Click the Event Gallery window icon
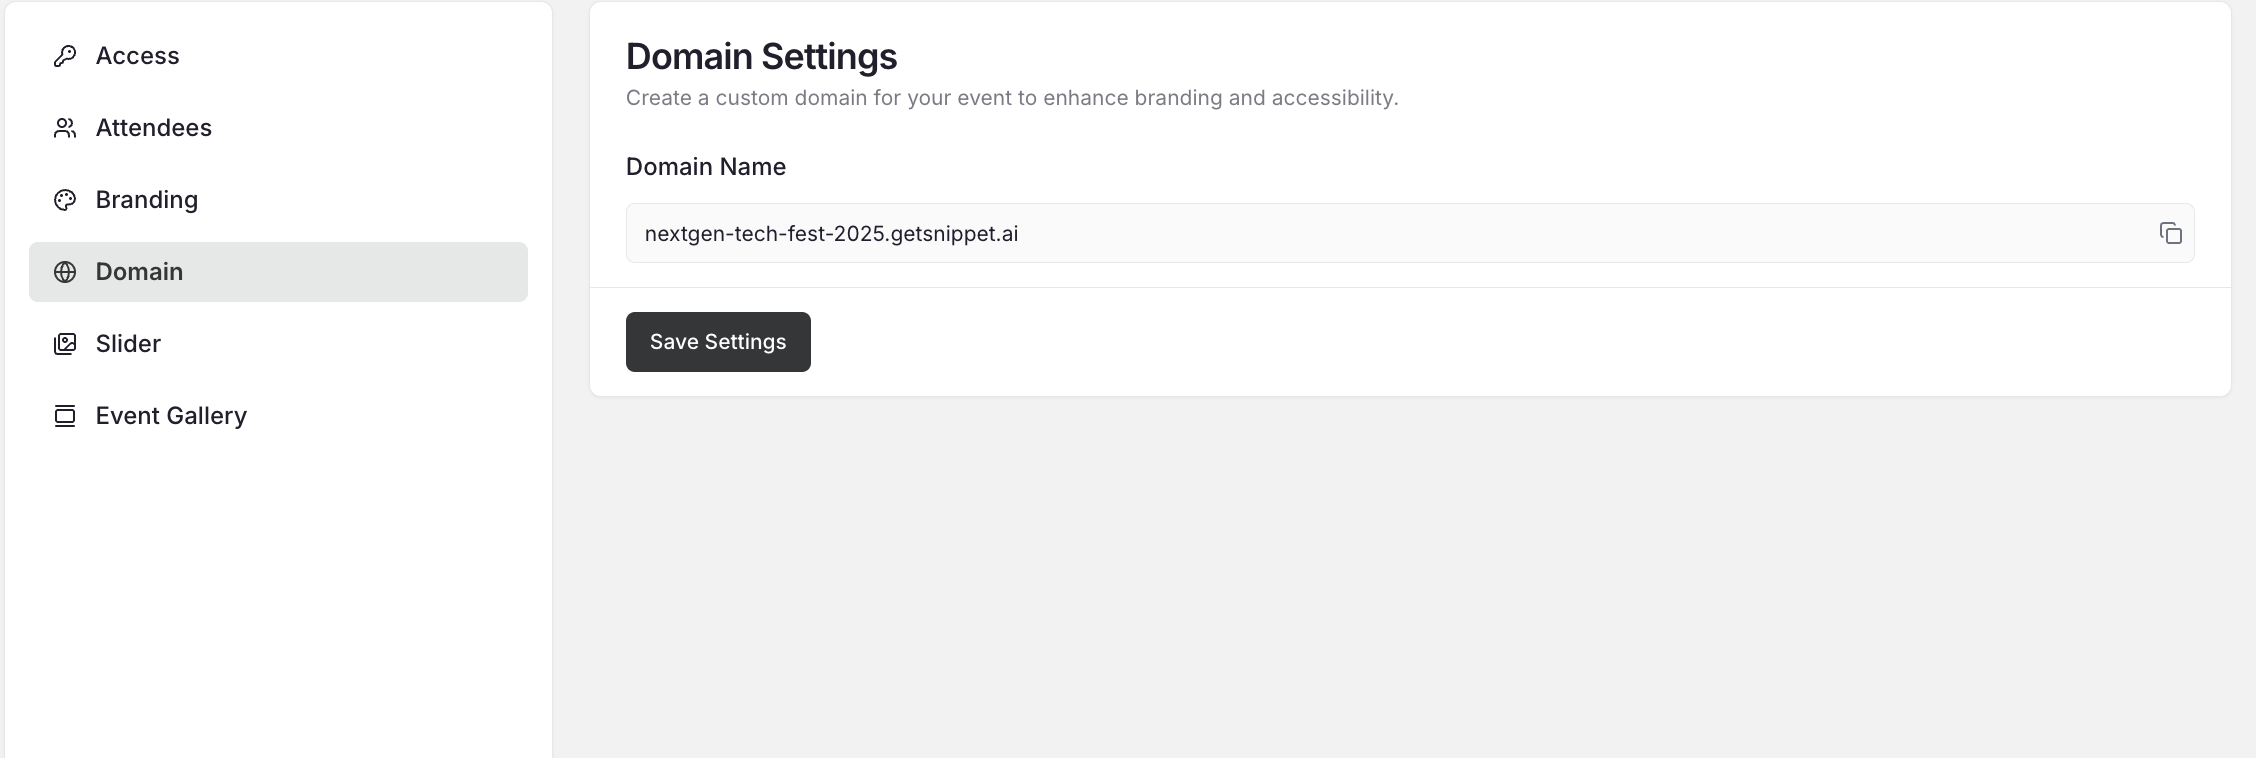The width and height of the screenshot is (2256, 758). click(65, 415)
